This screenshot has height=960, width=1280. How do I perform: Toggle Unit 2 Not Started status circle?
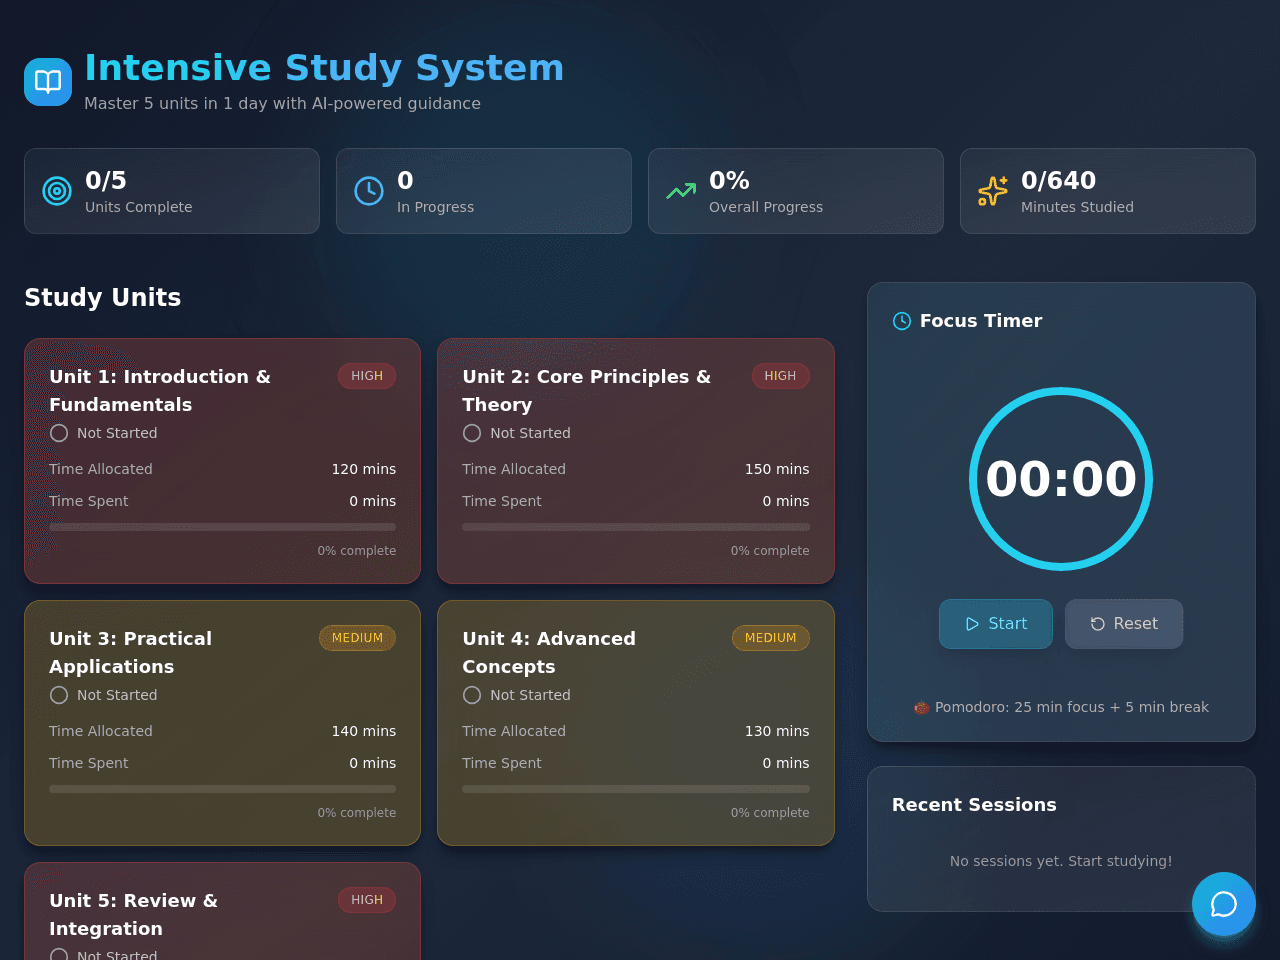[x=472, y=433]
